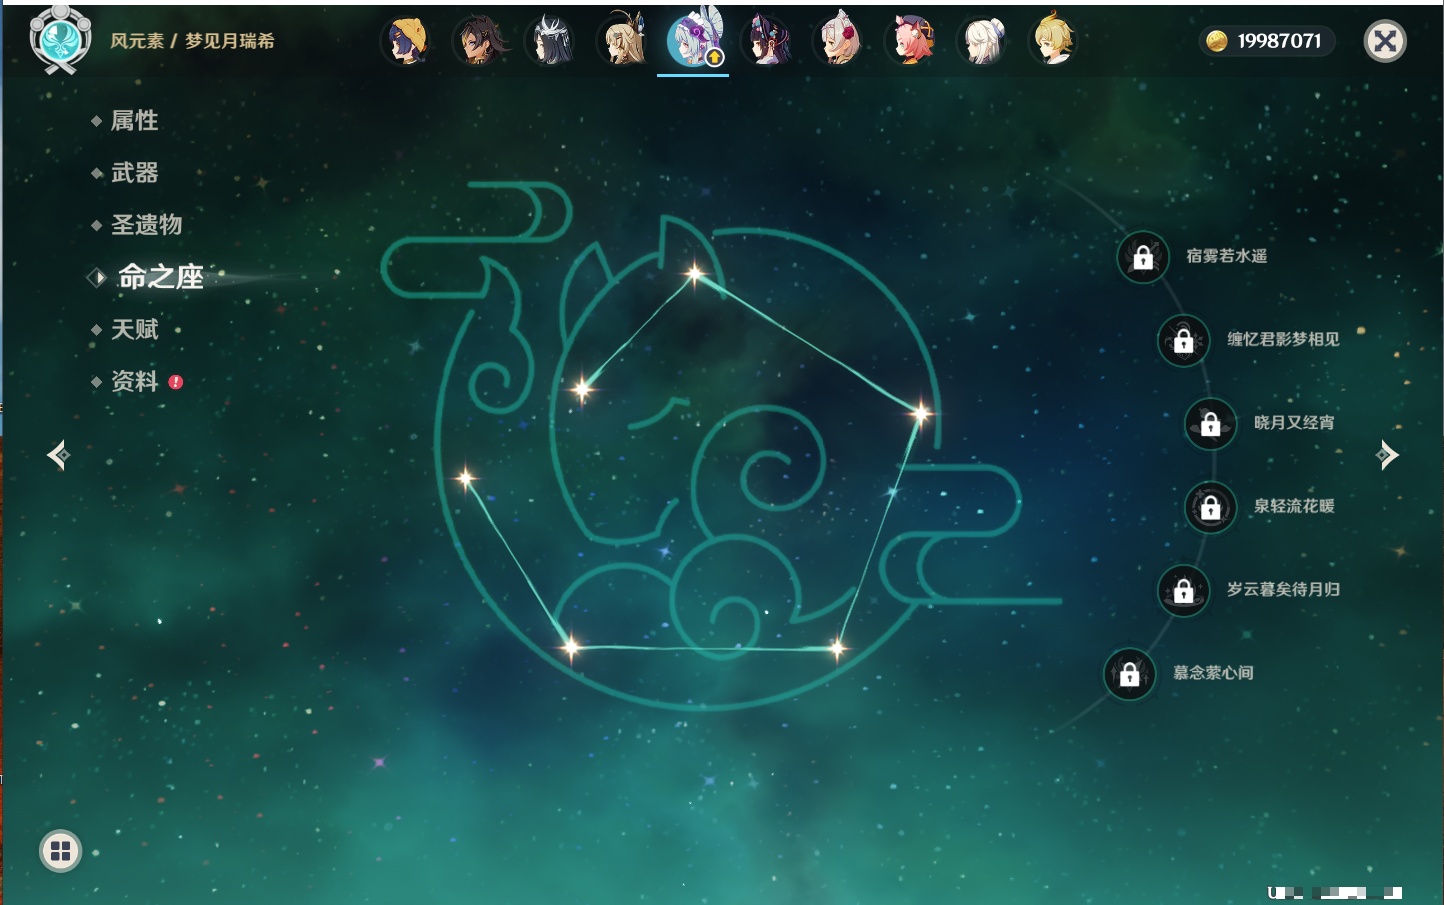The image size is (1444, 905).
Task: Select the blue-haired character with yellow hood
Action: tap(406, 41)
